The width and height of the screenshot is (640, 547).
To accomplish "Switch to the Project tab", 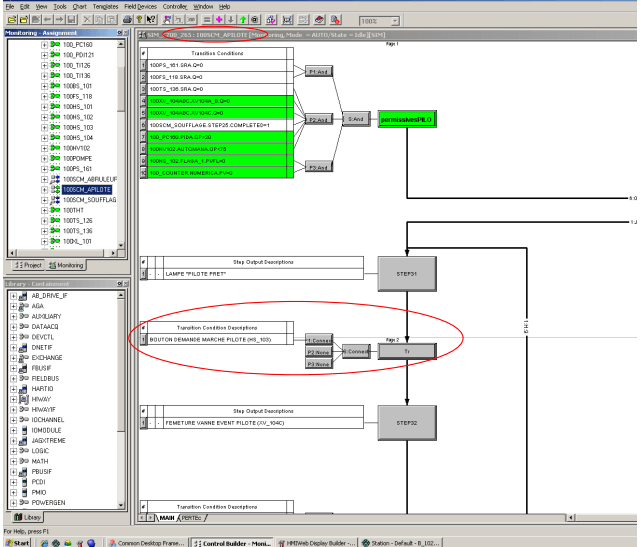I will tap(28, 265).
